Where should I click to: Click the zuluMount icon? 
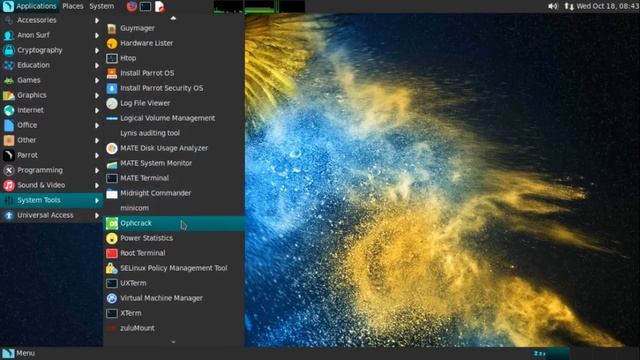(111, 328)
